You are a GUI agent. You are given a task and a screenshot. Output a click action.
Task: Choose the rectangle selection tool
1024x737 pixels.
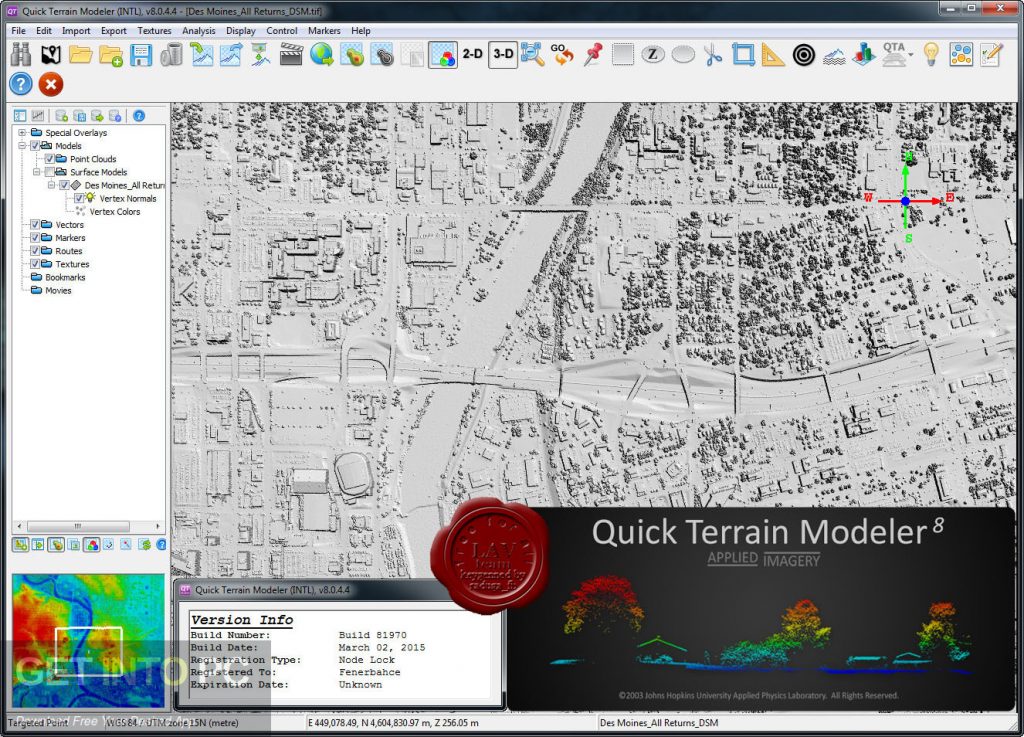coord(622,55)
